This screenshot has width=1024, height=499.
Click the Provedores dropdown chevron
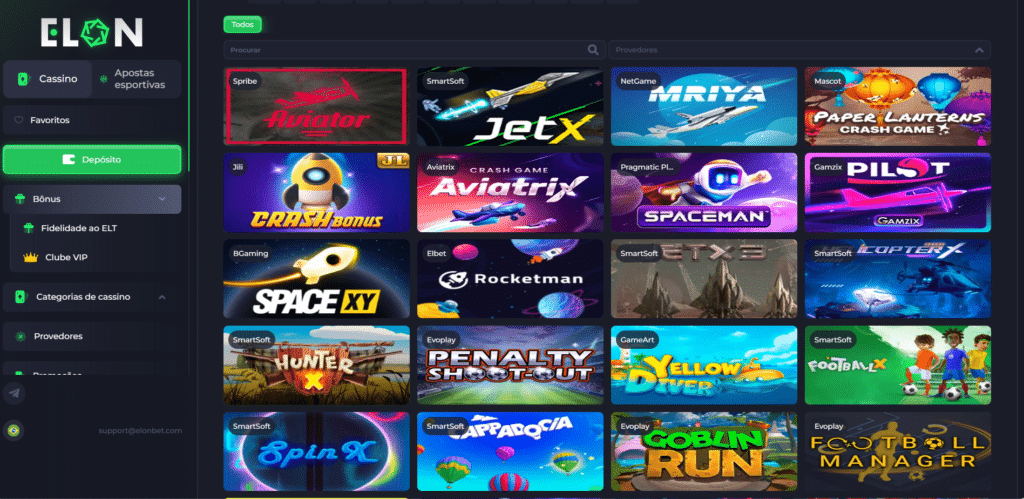[979, 50]
